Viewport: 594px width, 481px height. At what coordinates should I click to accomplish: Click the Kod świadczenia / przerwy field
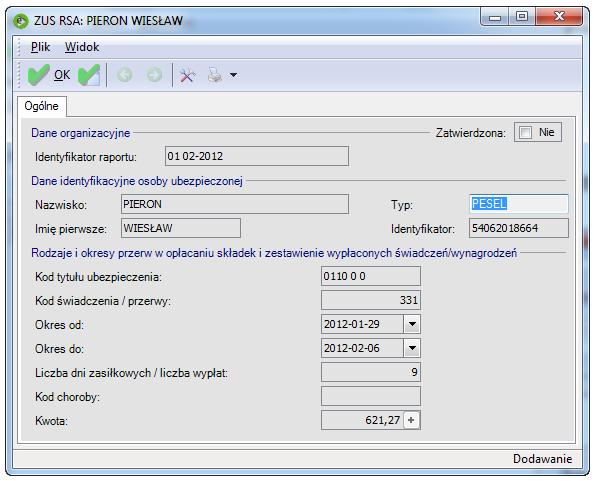coord(371,300)
